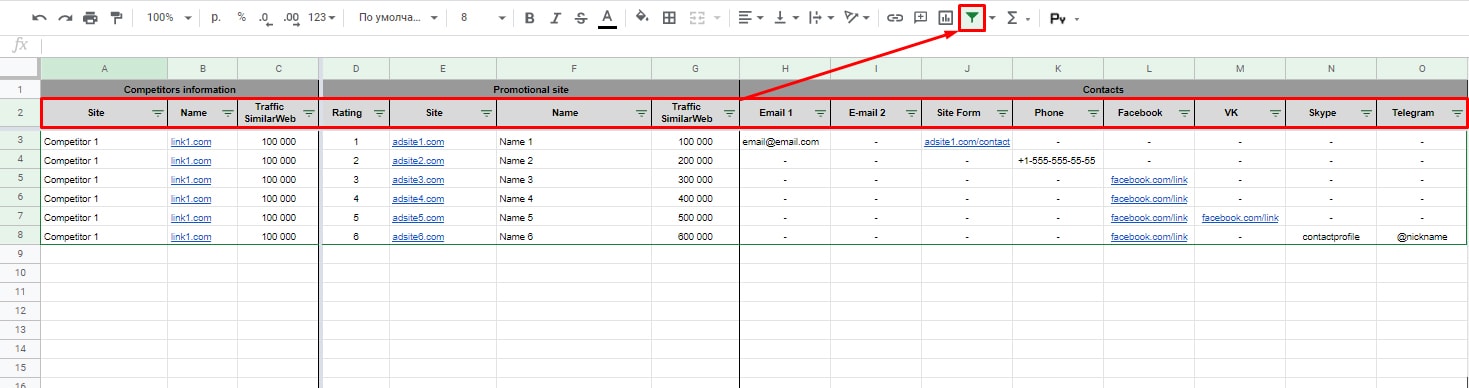Select column header H
This screenshot has height=388, width=1469.
[785, 69]
